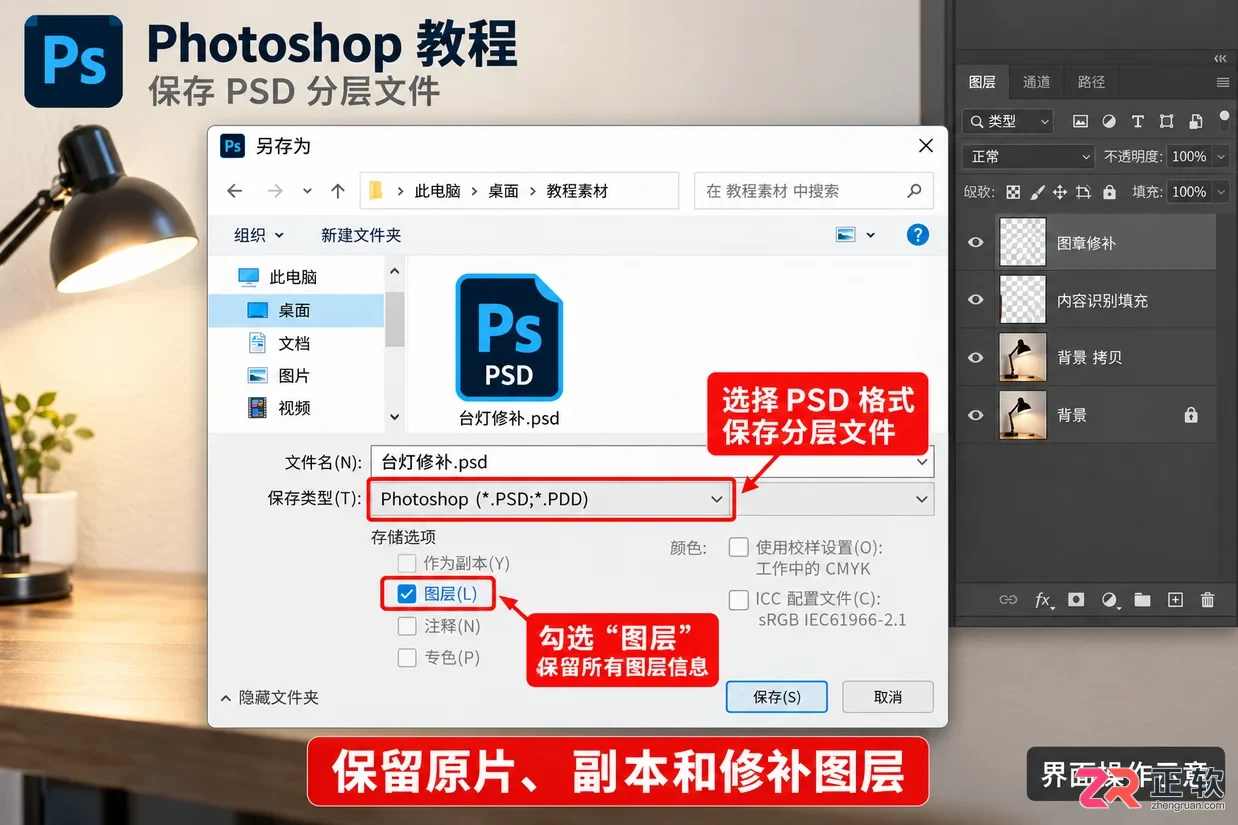This screenshot has width=1238, height=825.
Task: Switch to the 通道 tab
Action: [x=1036, y=82]
